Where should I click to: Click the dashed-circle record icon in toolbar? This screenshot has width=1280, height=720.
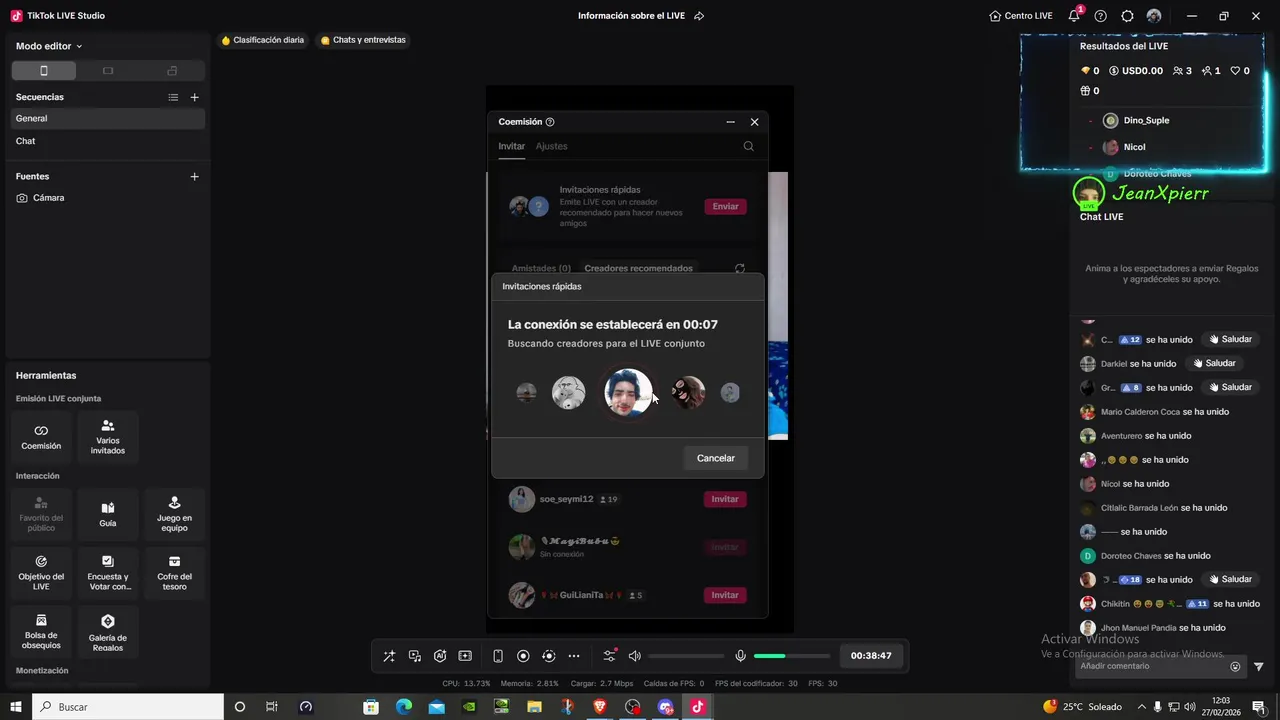tap(548, 656)
